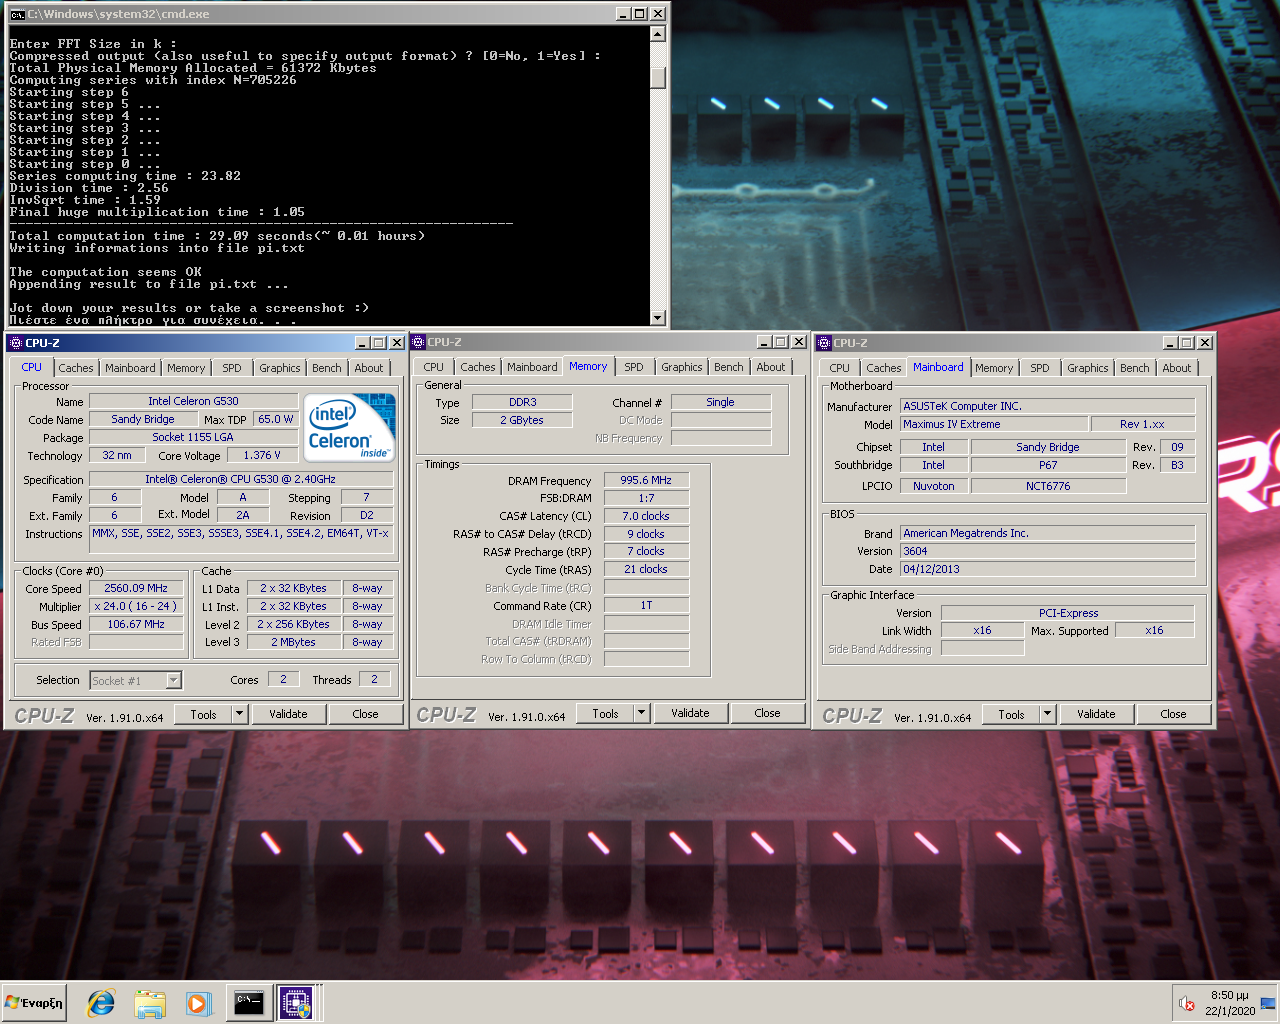The height and width of the screenshot is (1024, 1280).
Task: Click CAS# Latency value 7.0 clocks
Action: (x=646, y=516)
